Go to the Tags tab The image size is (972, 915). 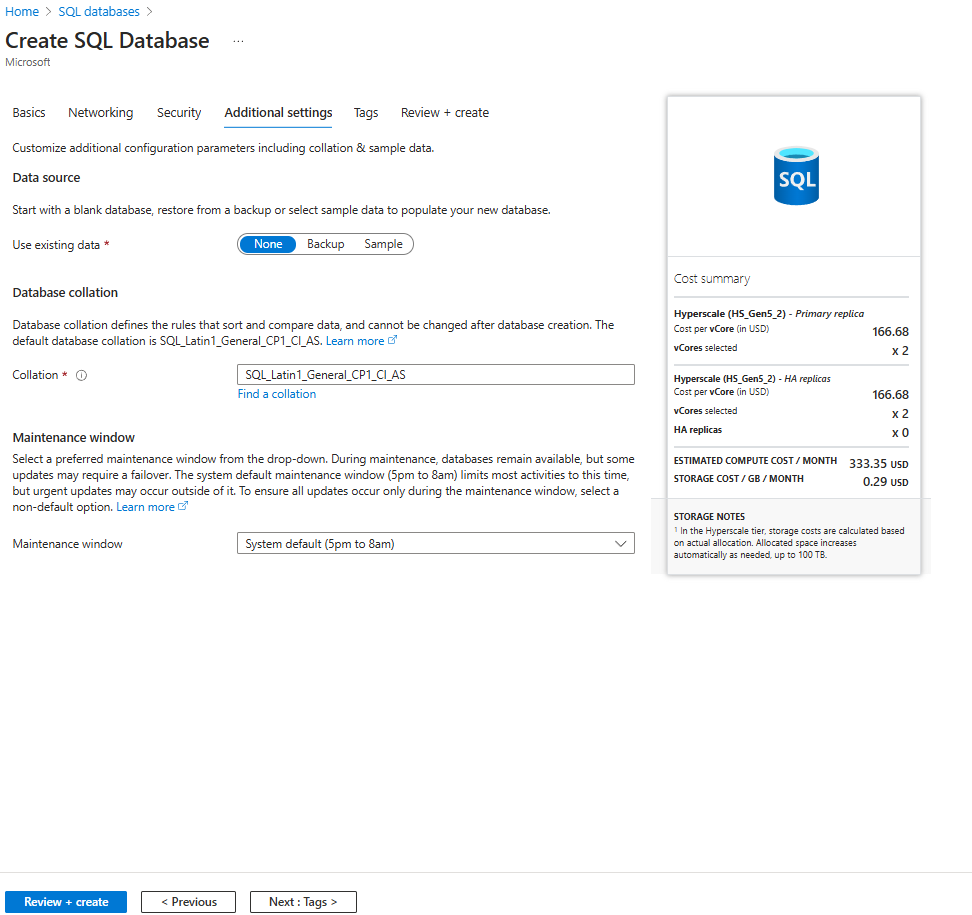point(366,113)
